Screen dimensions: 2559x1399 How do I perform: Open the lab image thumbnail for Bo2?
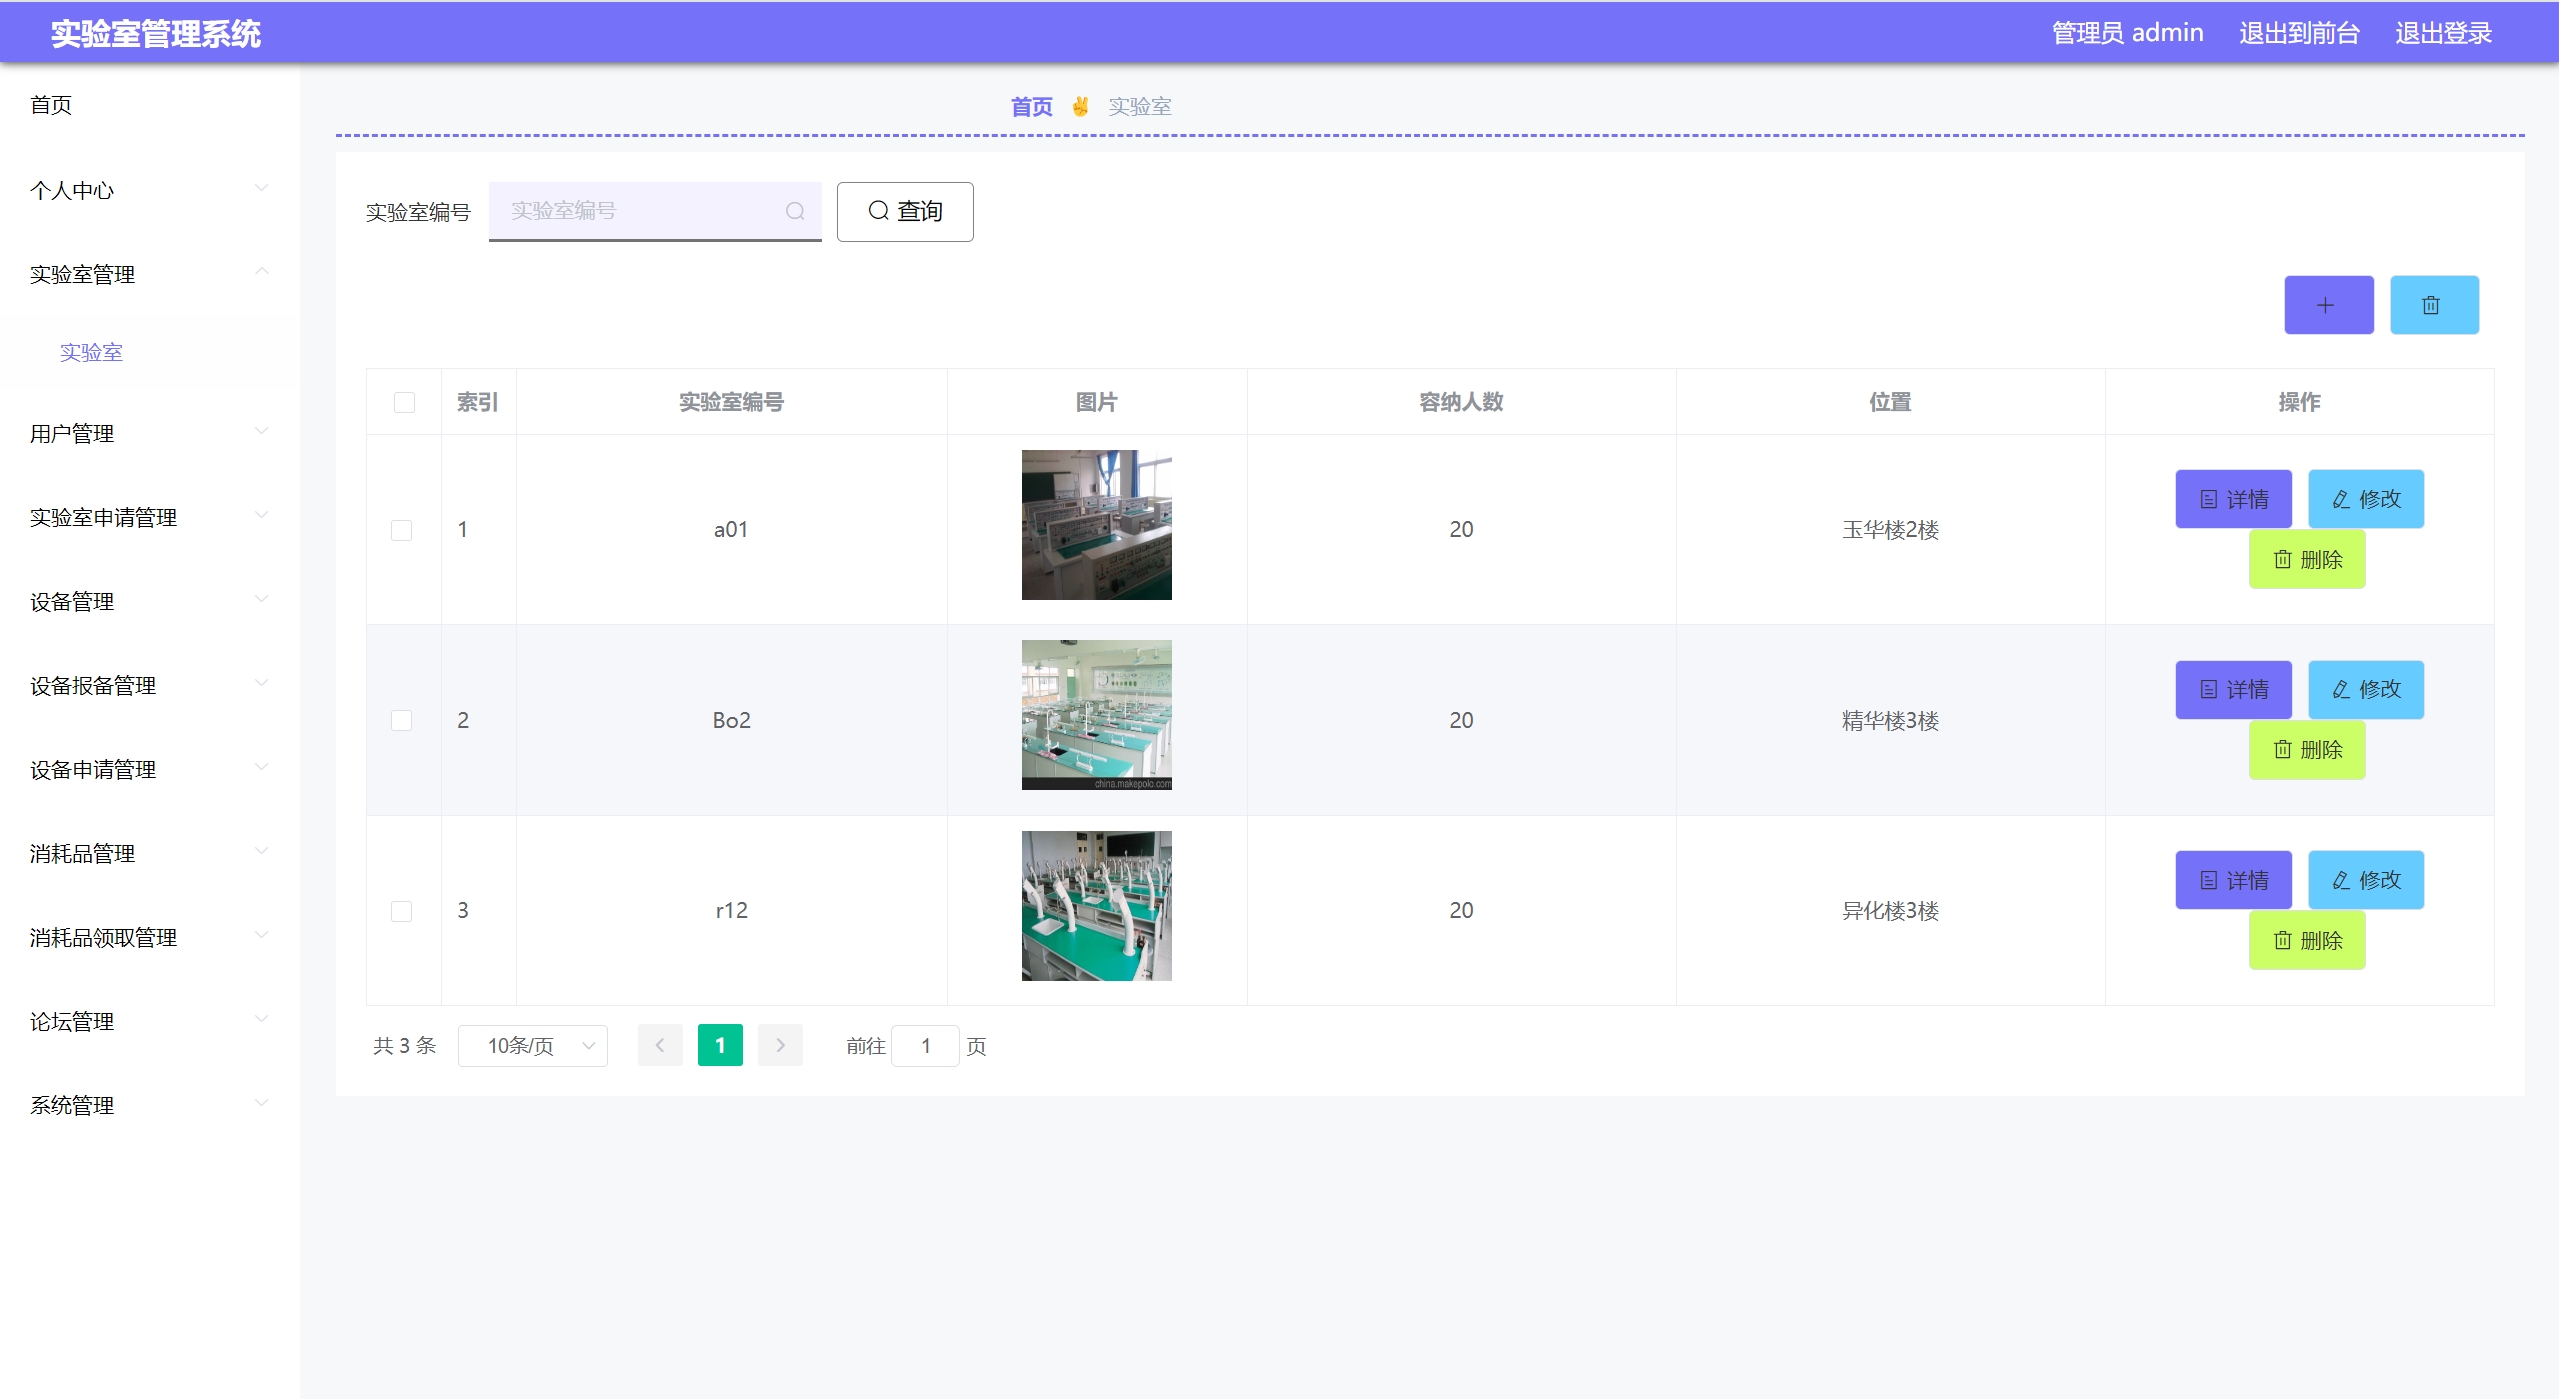[x=1096, y=715]
